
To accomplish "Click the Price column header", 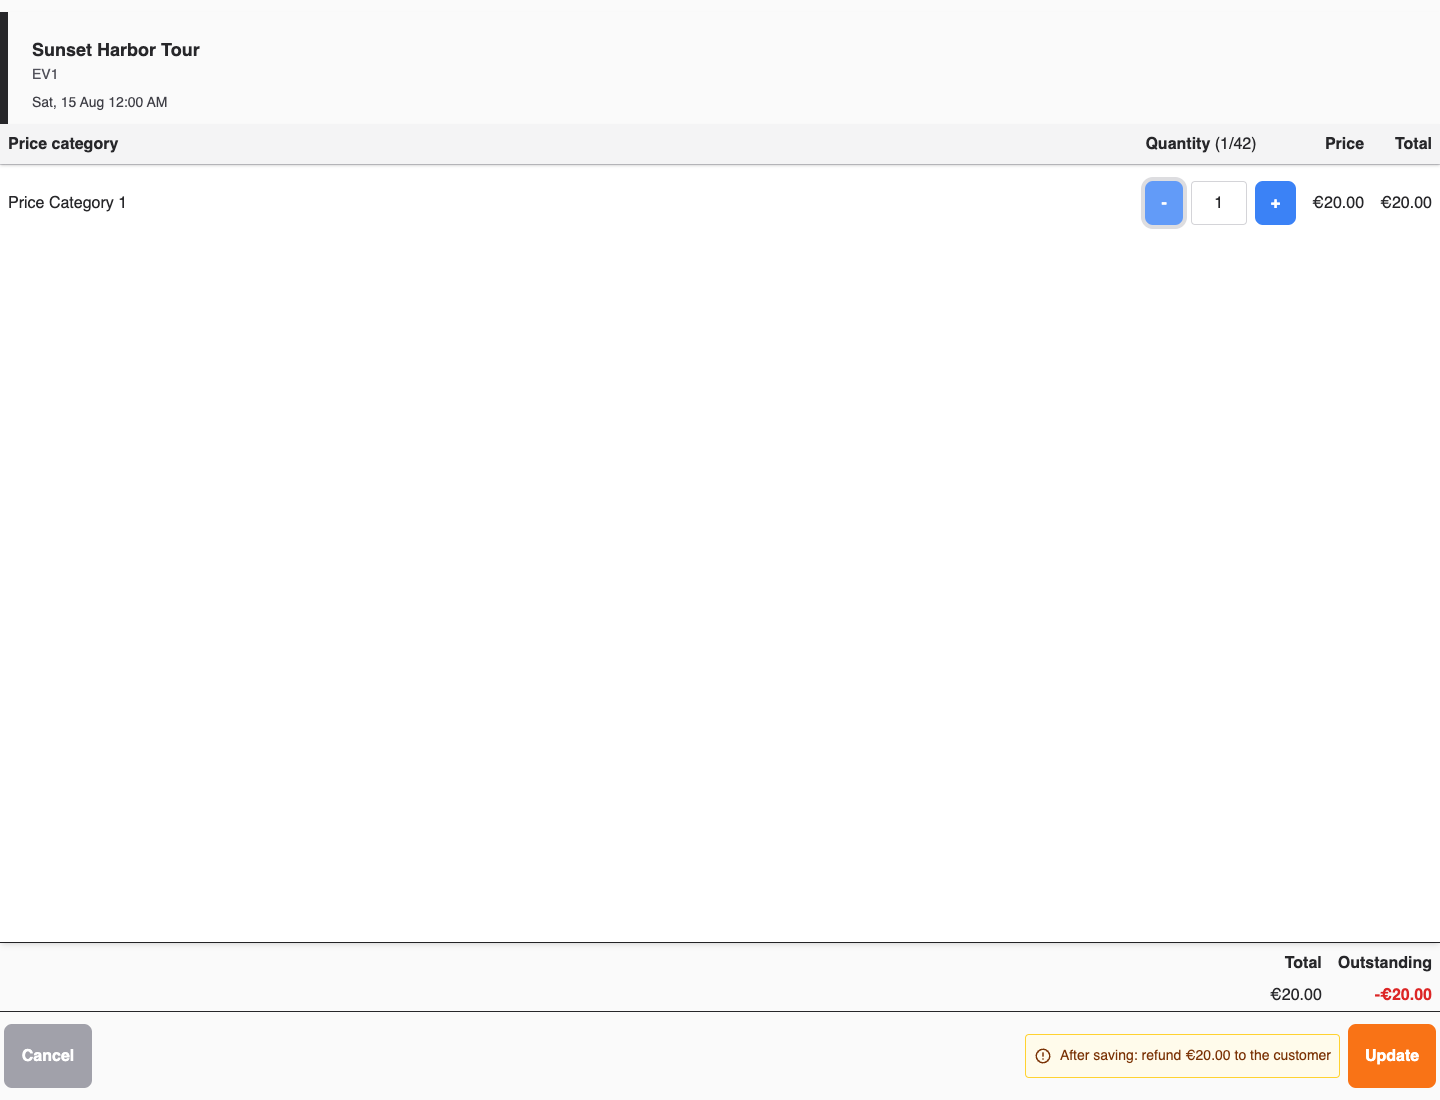I will tap(1344, 144).
